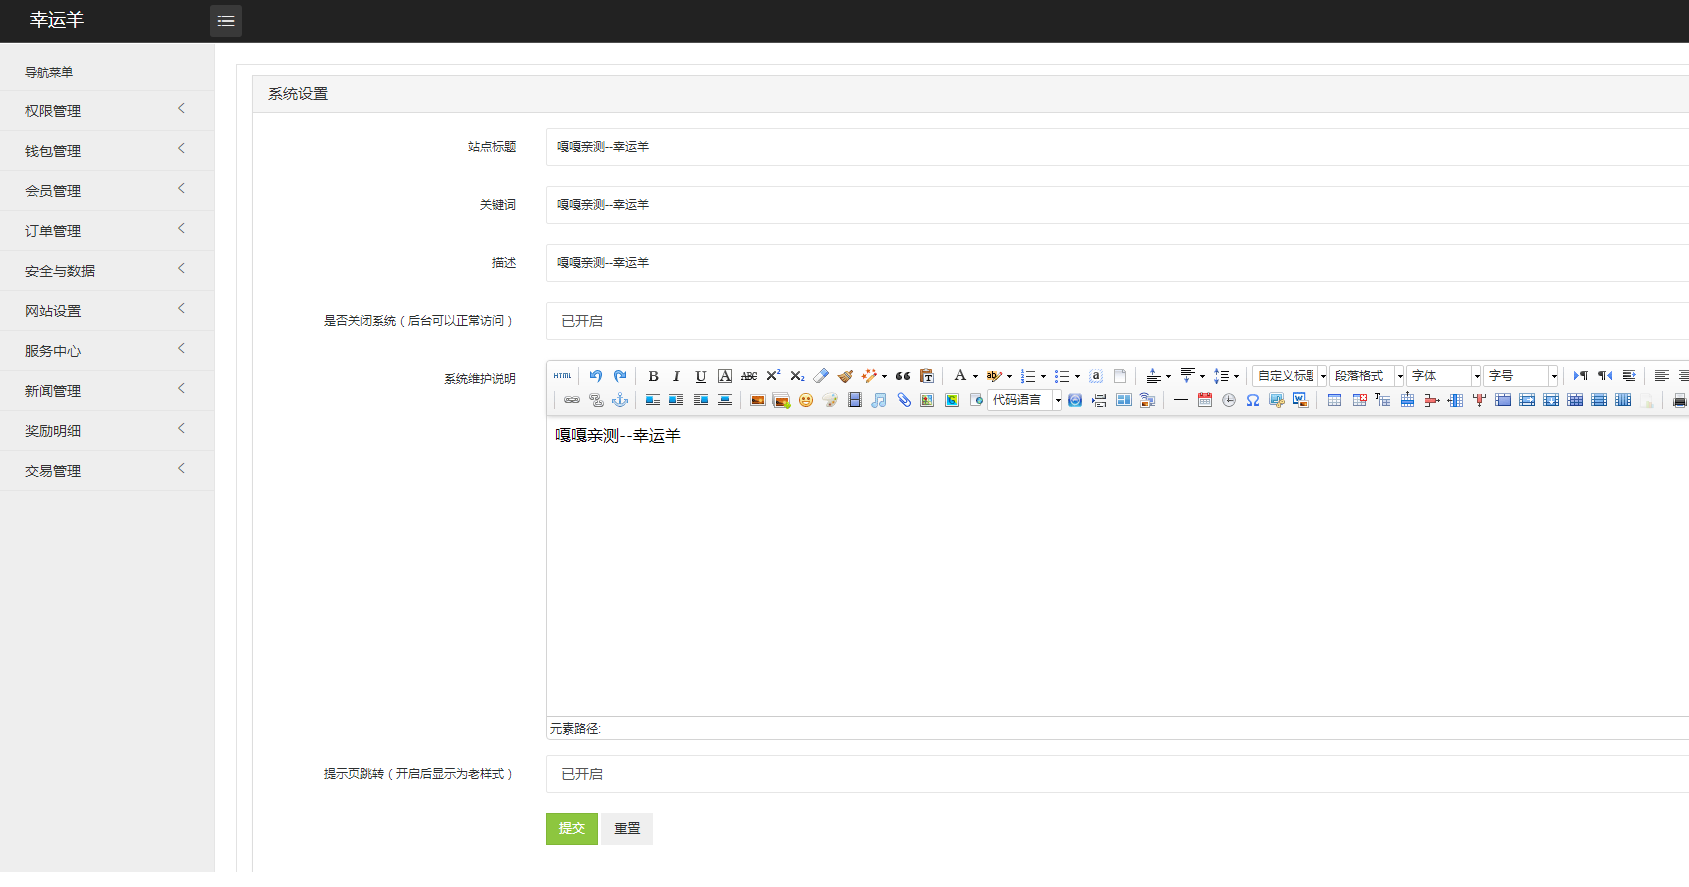Click the green 提交 submit button

[x=571, y=829]
